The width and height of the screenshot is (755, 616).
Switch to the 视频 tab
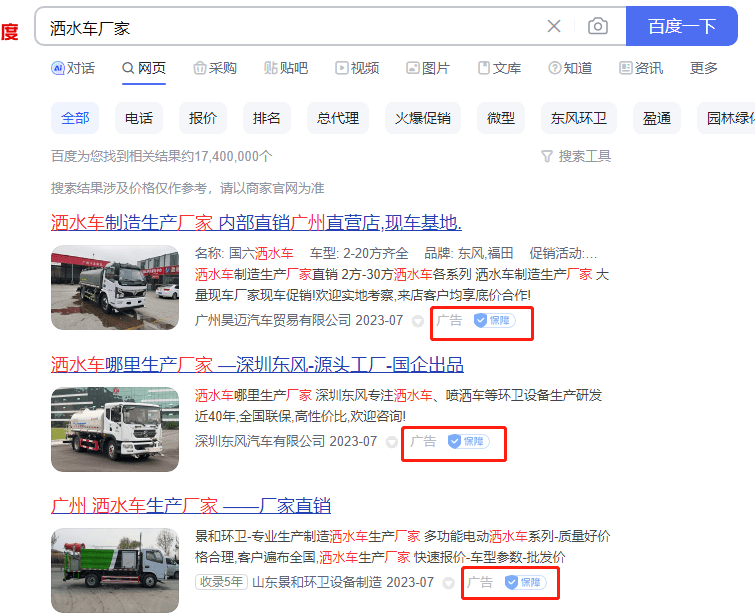(x=357, y=68)
